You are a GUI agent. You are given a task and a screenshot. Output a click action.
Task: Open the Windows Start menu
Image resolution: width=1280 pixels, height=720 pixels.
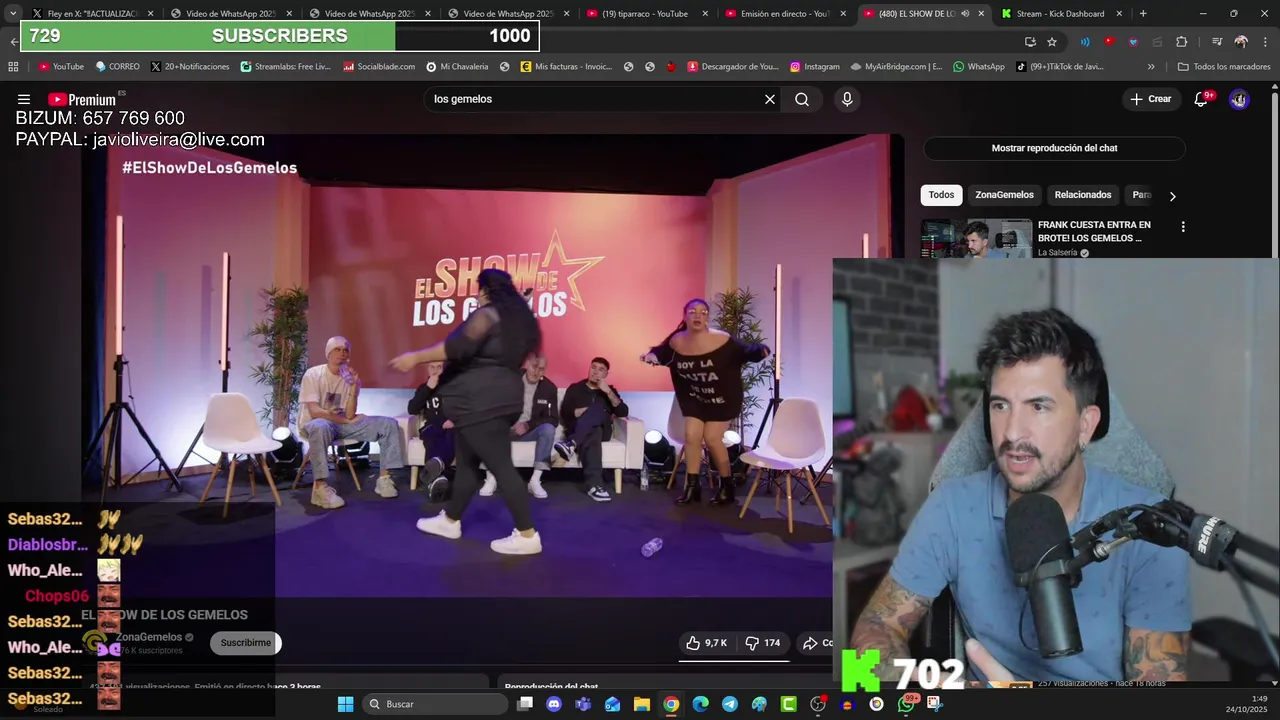345,704
